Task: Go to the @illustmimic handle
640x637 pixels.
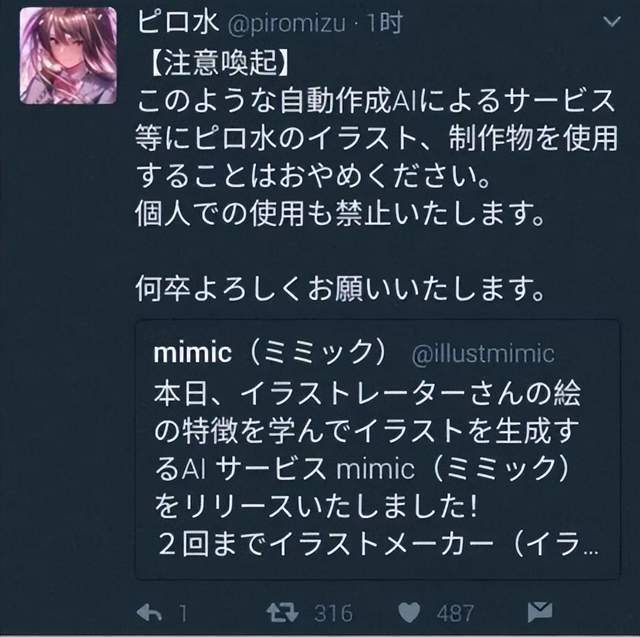Action: tap(483, 354)
